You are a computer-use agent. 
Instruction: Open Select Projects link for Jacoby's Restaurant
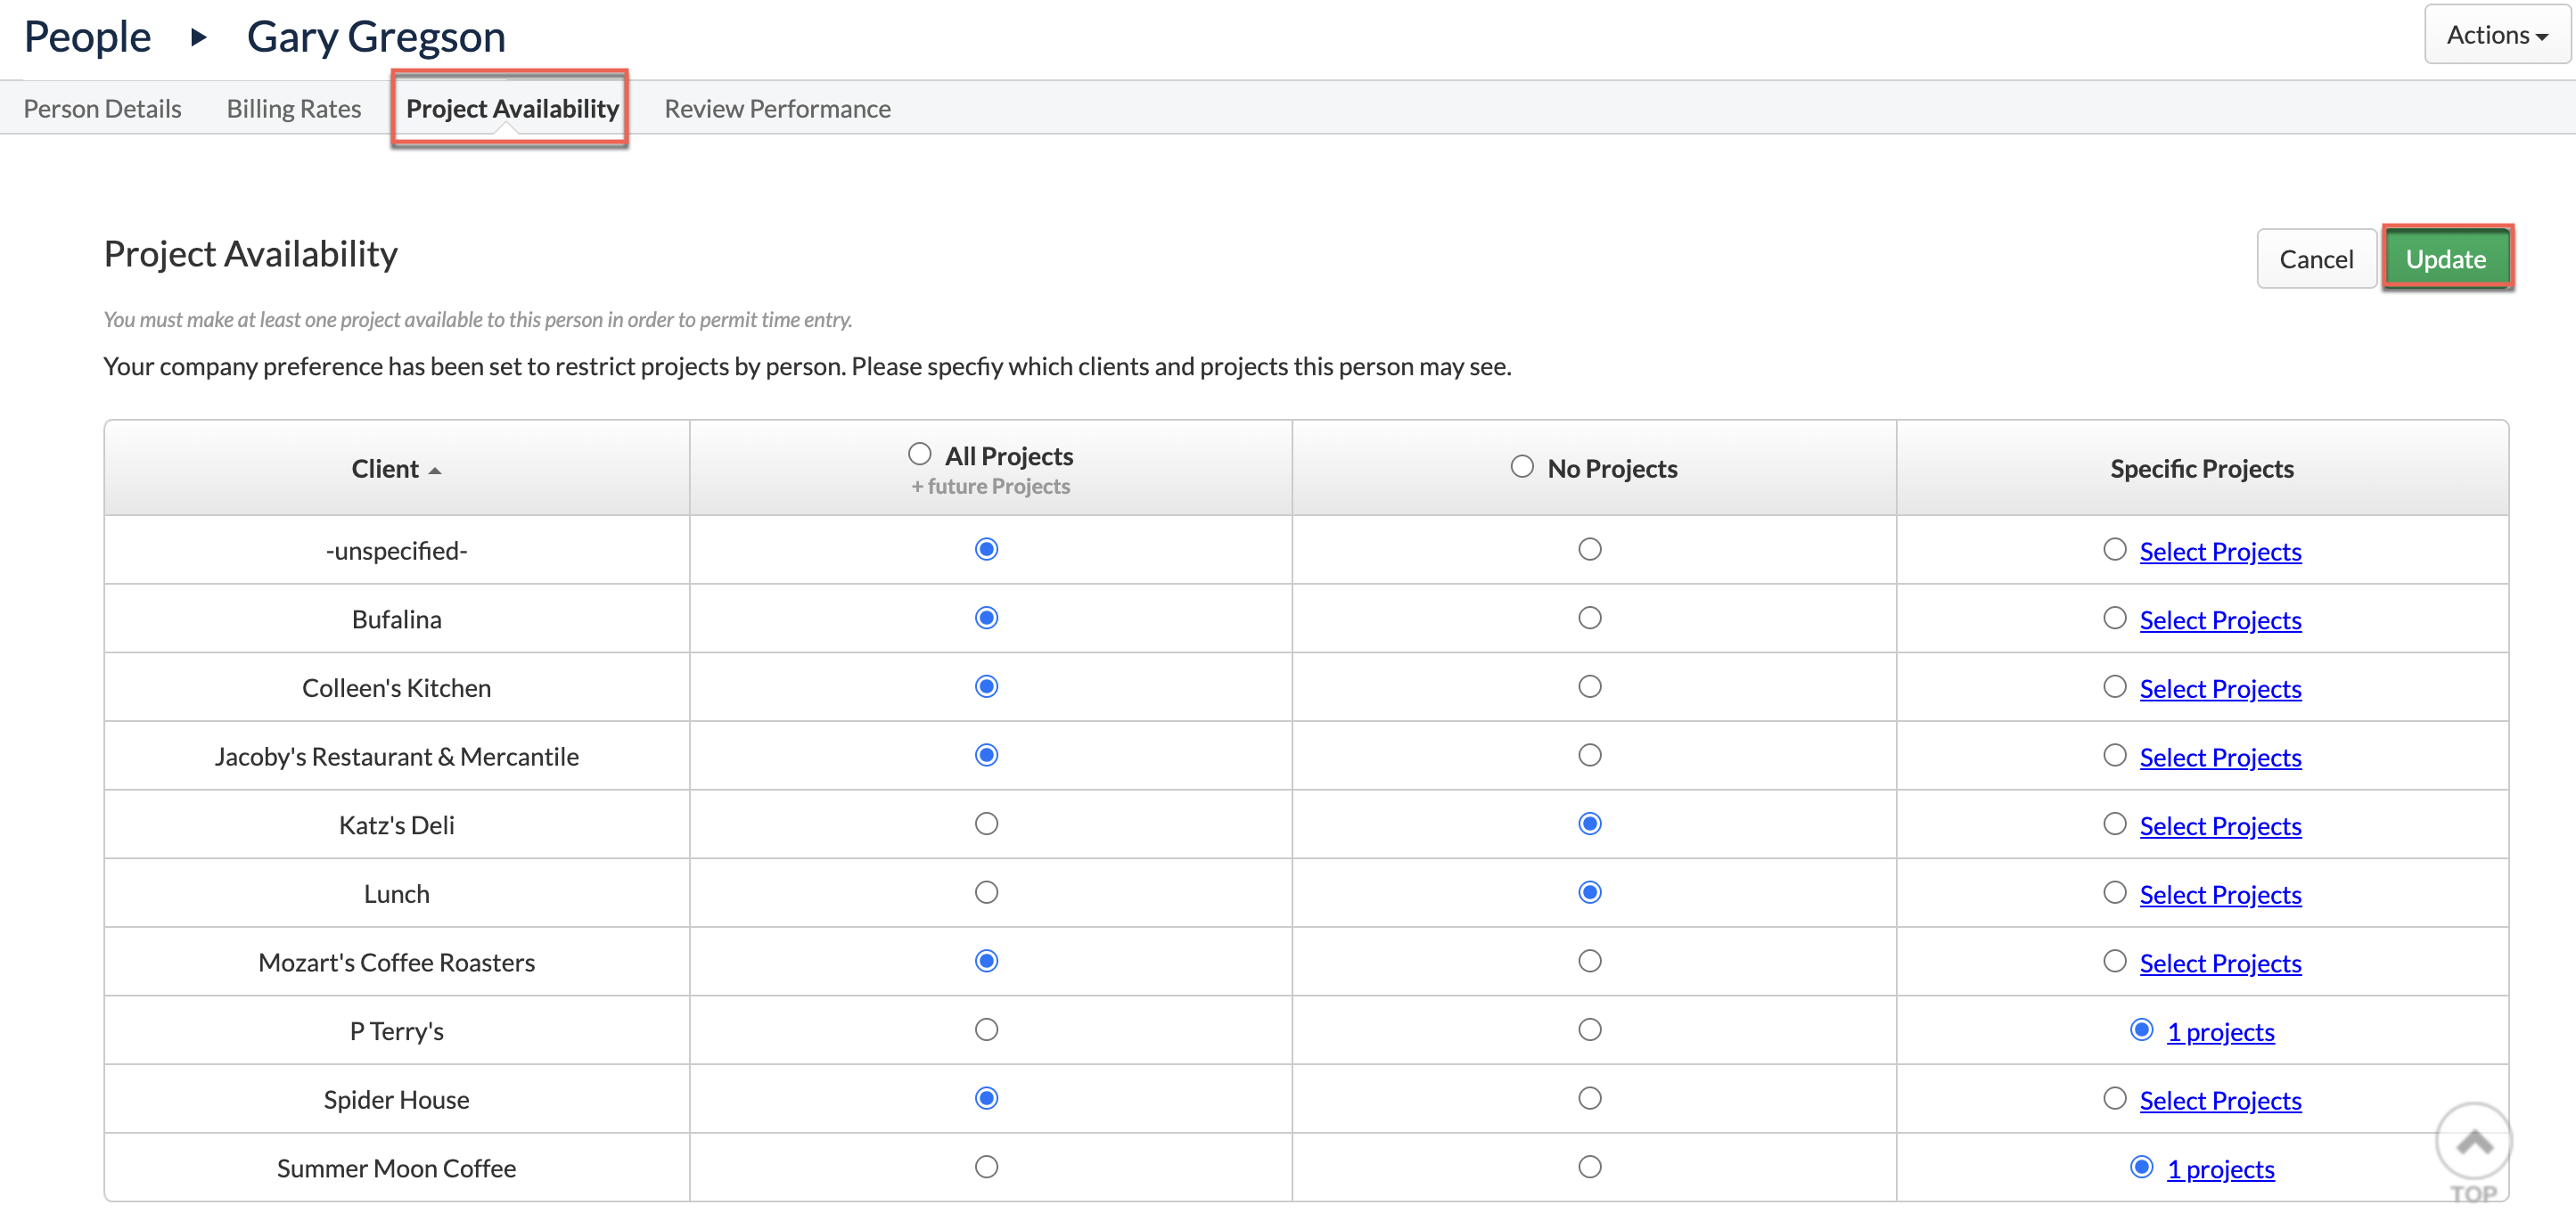pos(2220,757)
